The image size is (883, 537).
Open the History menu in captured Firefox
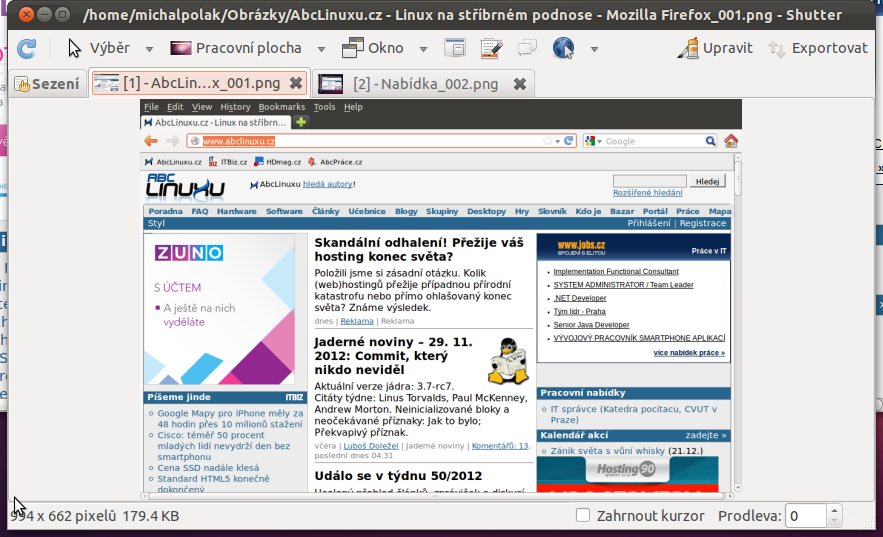[x=235, y=107]
